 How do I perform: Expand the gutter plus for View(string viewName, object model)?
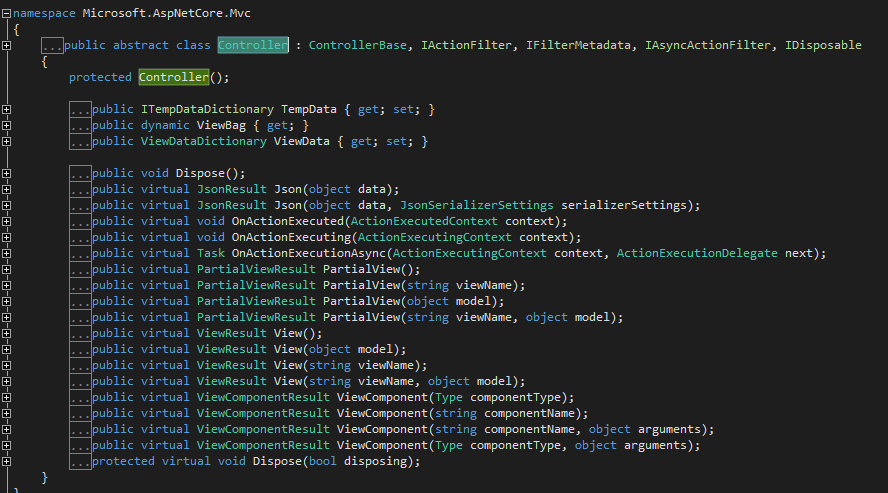[x=6, y=381]
